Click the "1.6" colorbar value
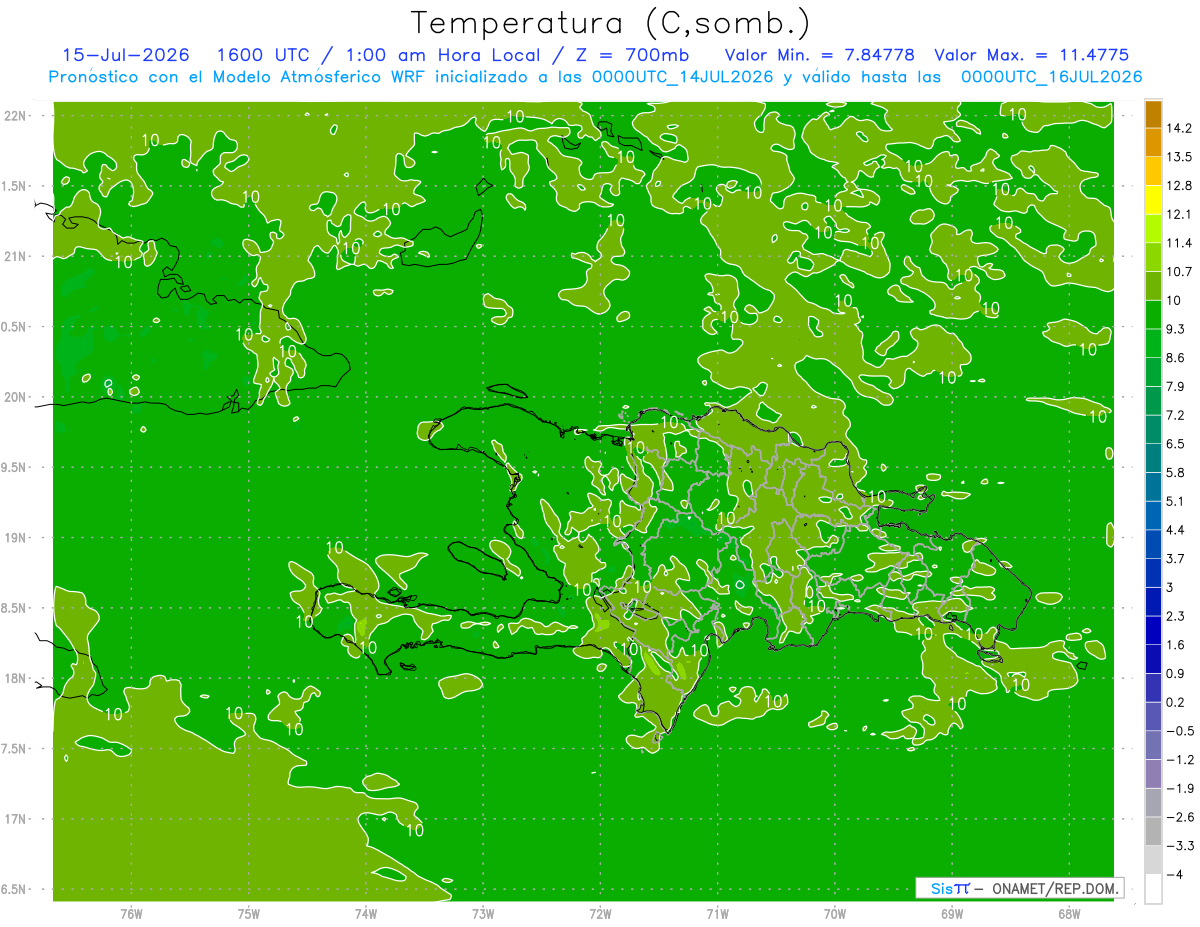The width and height of the screenshot is (1200, 927). pyautogui.click(x=1175, y=644)
